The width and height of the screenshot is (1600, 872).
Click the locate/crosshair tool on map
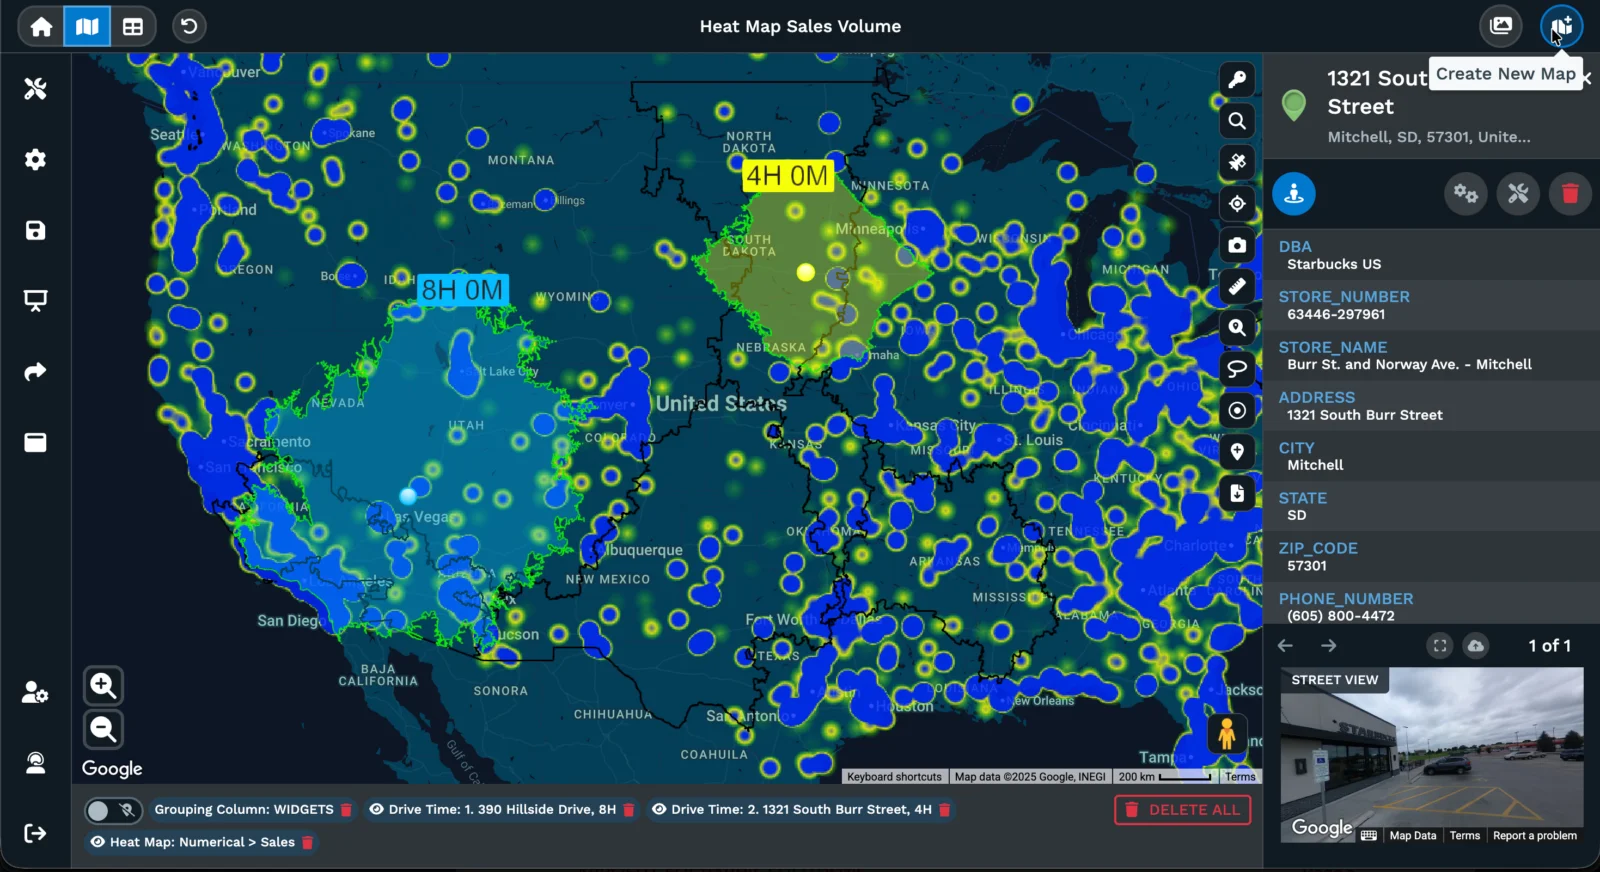click(1237, 204)
